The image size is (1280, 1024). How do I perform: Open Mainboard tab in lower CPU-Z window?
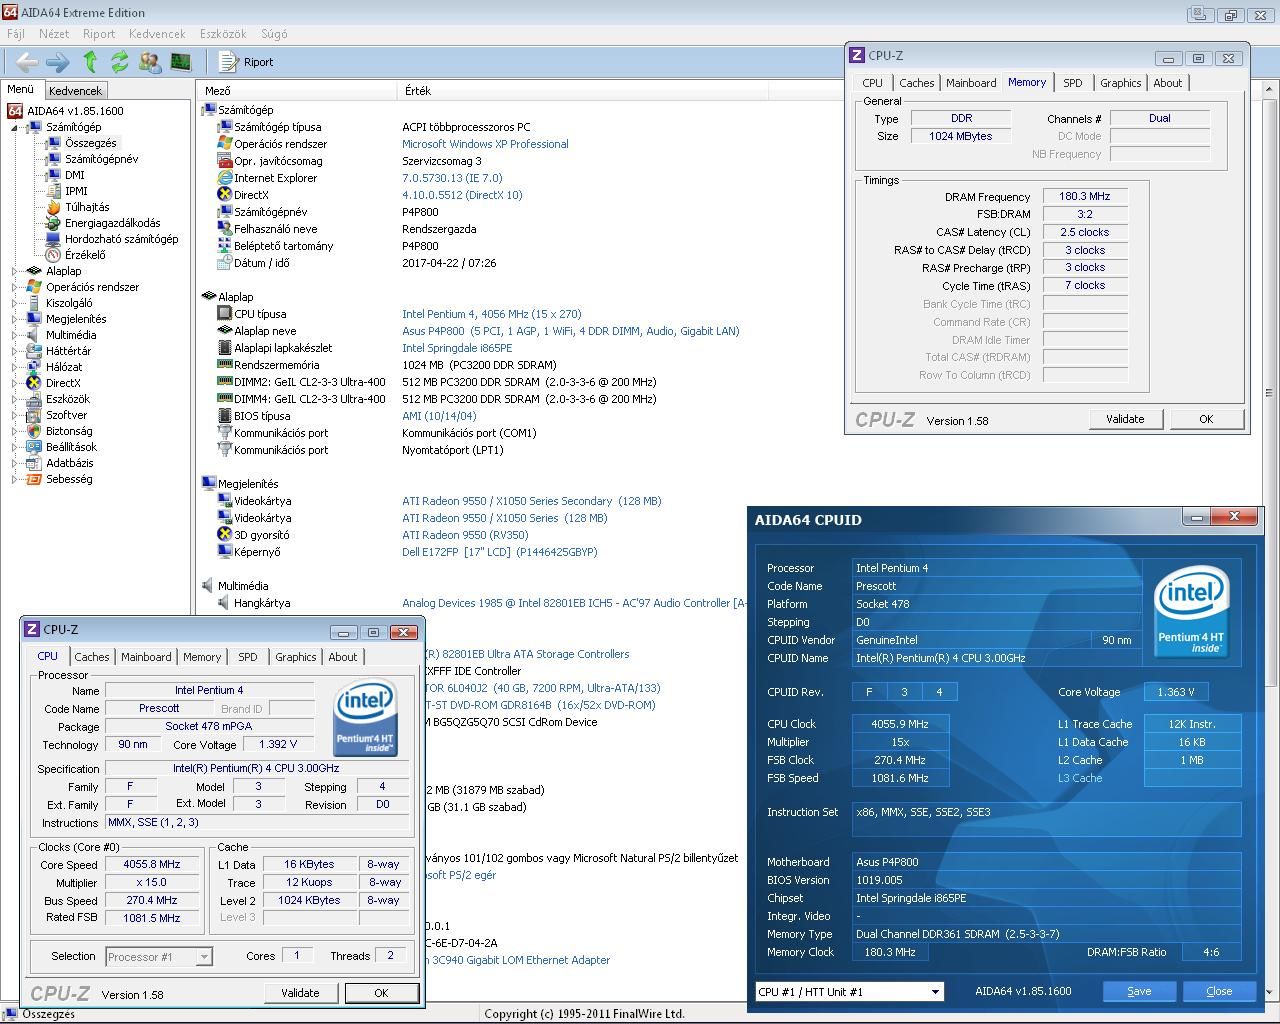pyautogui.click(x=146, y=657)
